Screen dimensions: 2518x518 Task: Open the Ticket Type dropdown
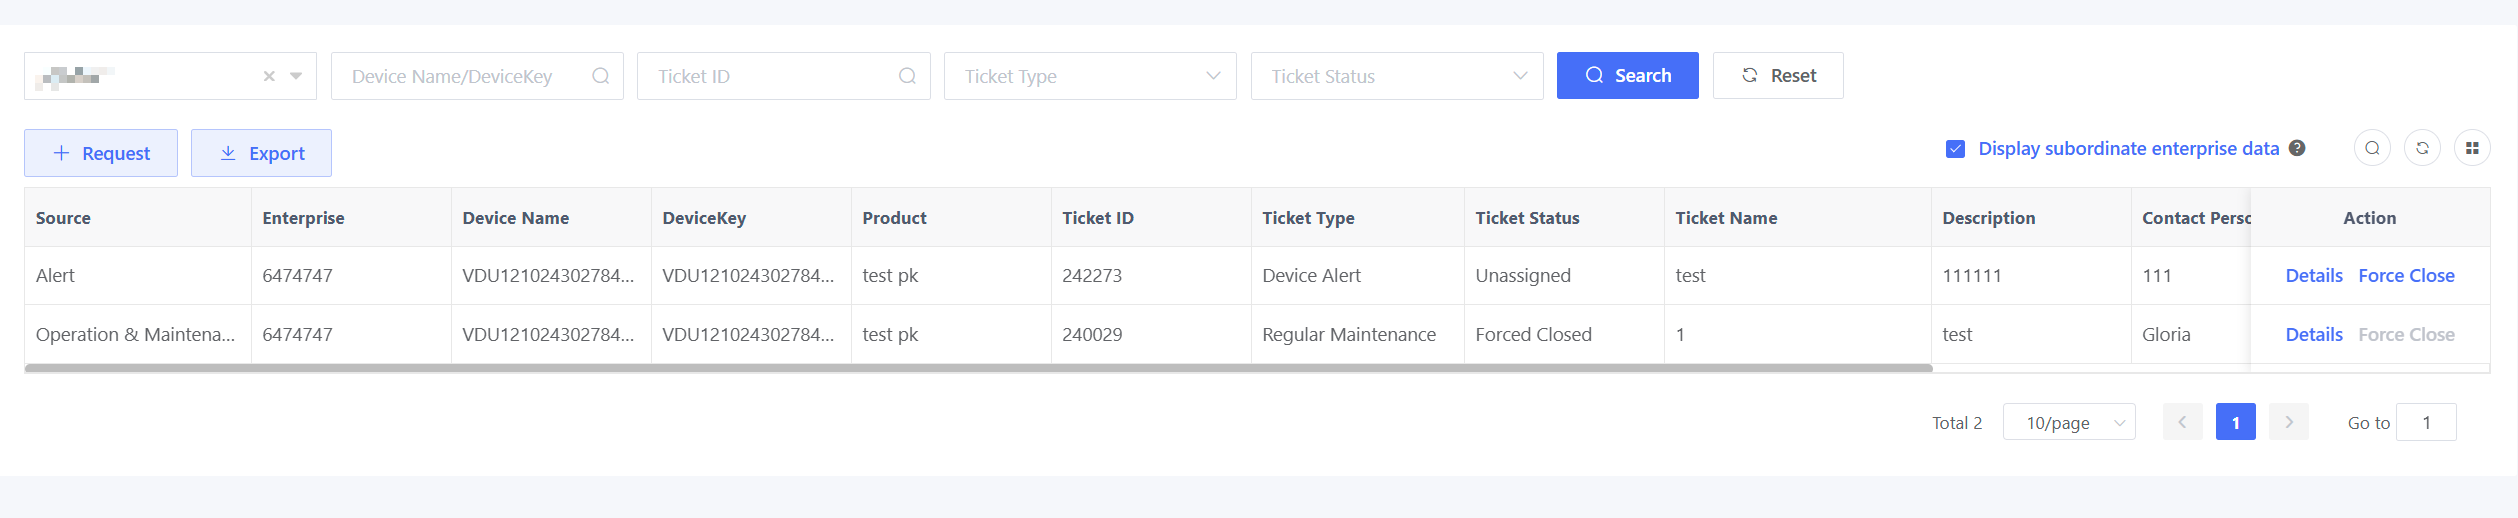pos(1090,76)
